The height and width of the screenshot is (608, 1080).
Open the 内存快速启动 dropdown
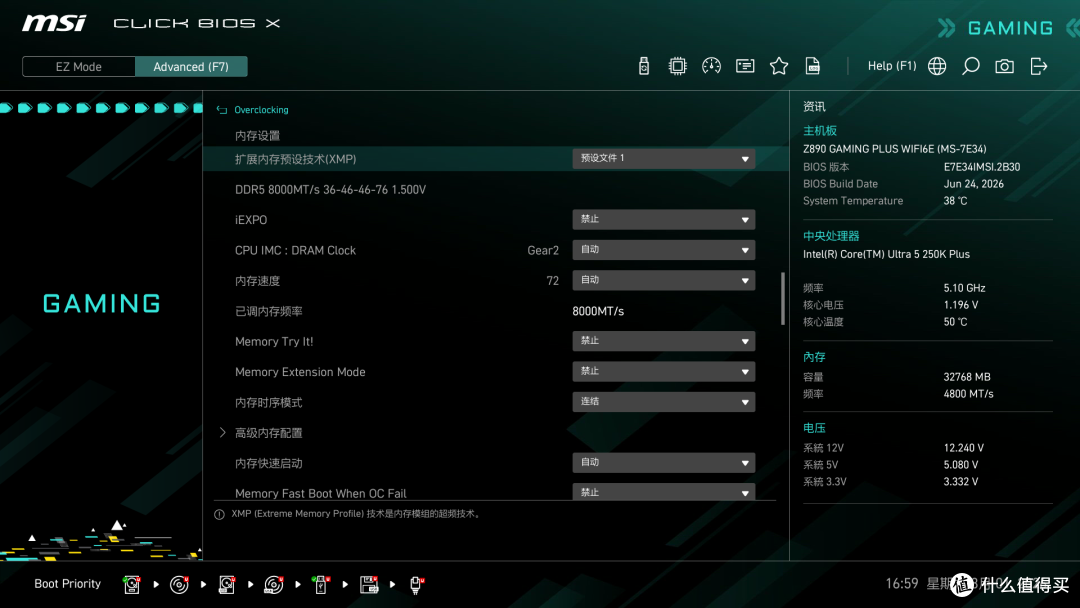tap(663, 463)
